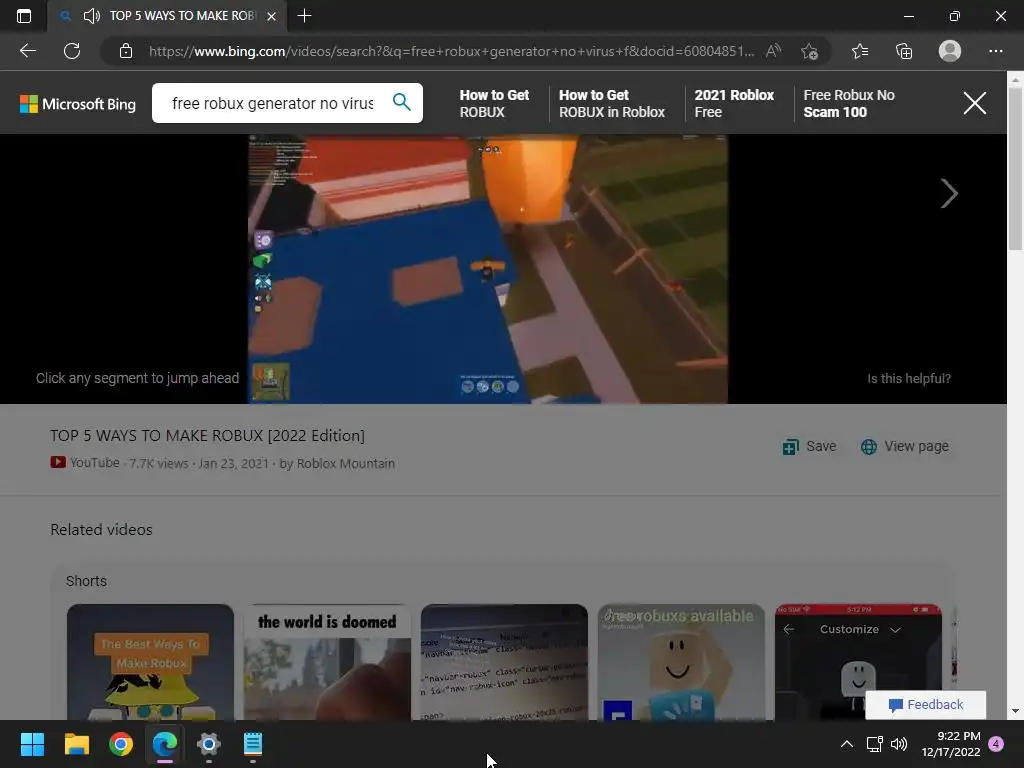Open Read aloud icon in address bar
Screen dimensions: 1024x768
coord(773,51)
